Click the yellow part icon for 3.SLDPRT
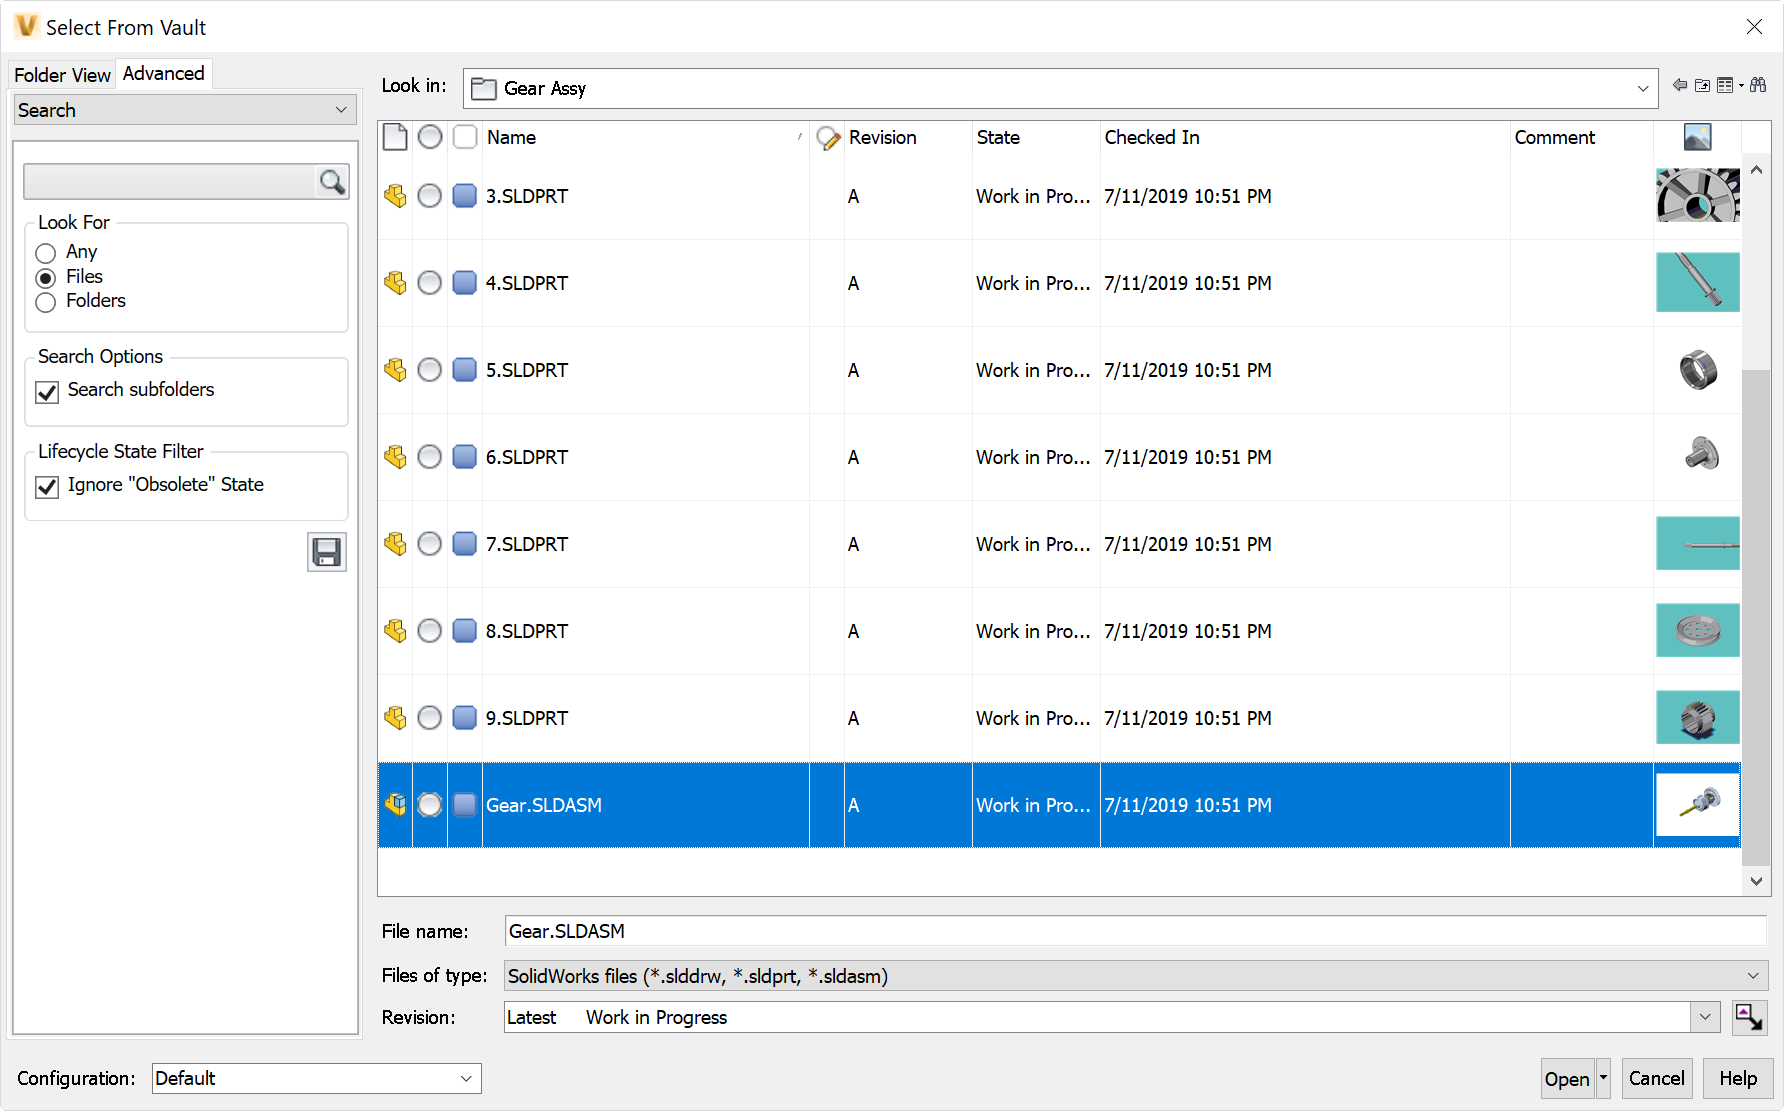Viewport: 1784px width, 1111px height. [395, 196]
